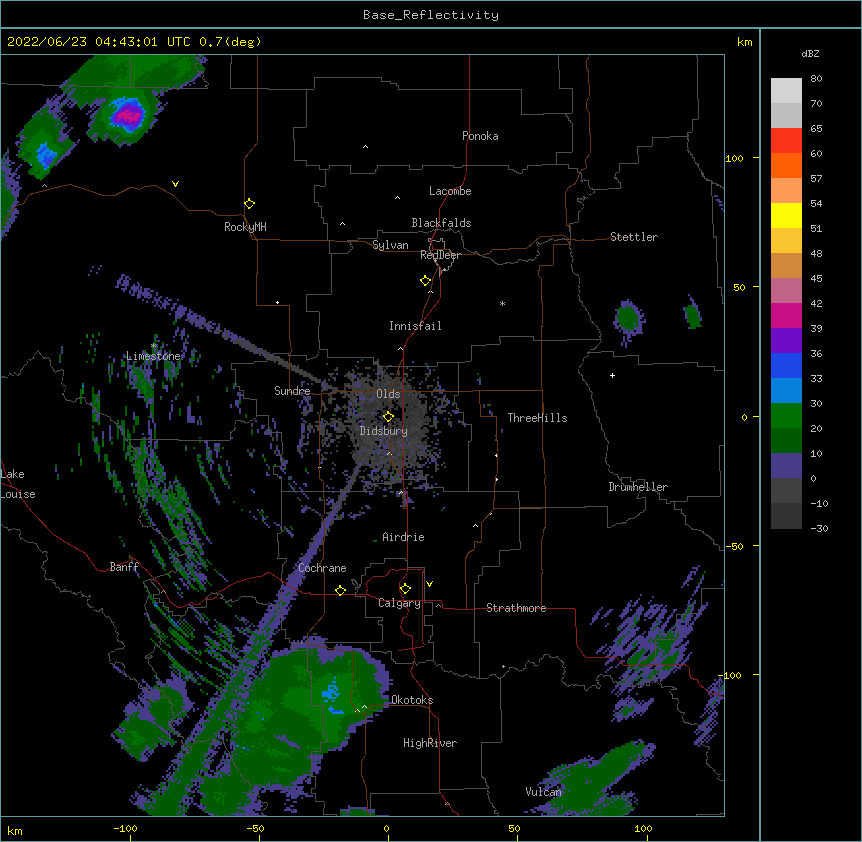Image resolution: width=862 pixels, height=842 pixels.
Task: Select the green 30 dBZ legend swatch
Action: click(786, 416)
